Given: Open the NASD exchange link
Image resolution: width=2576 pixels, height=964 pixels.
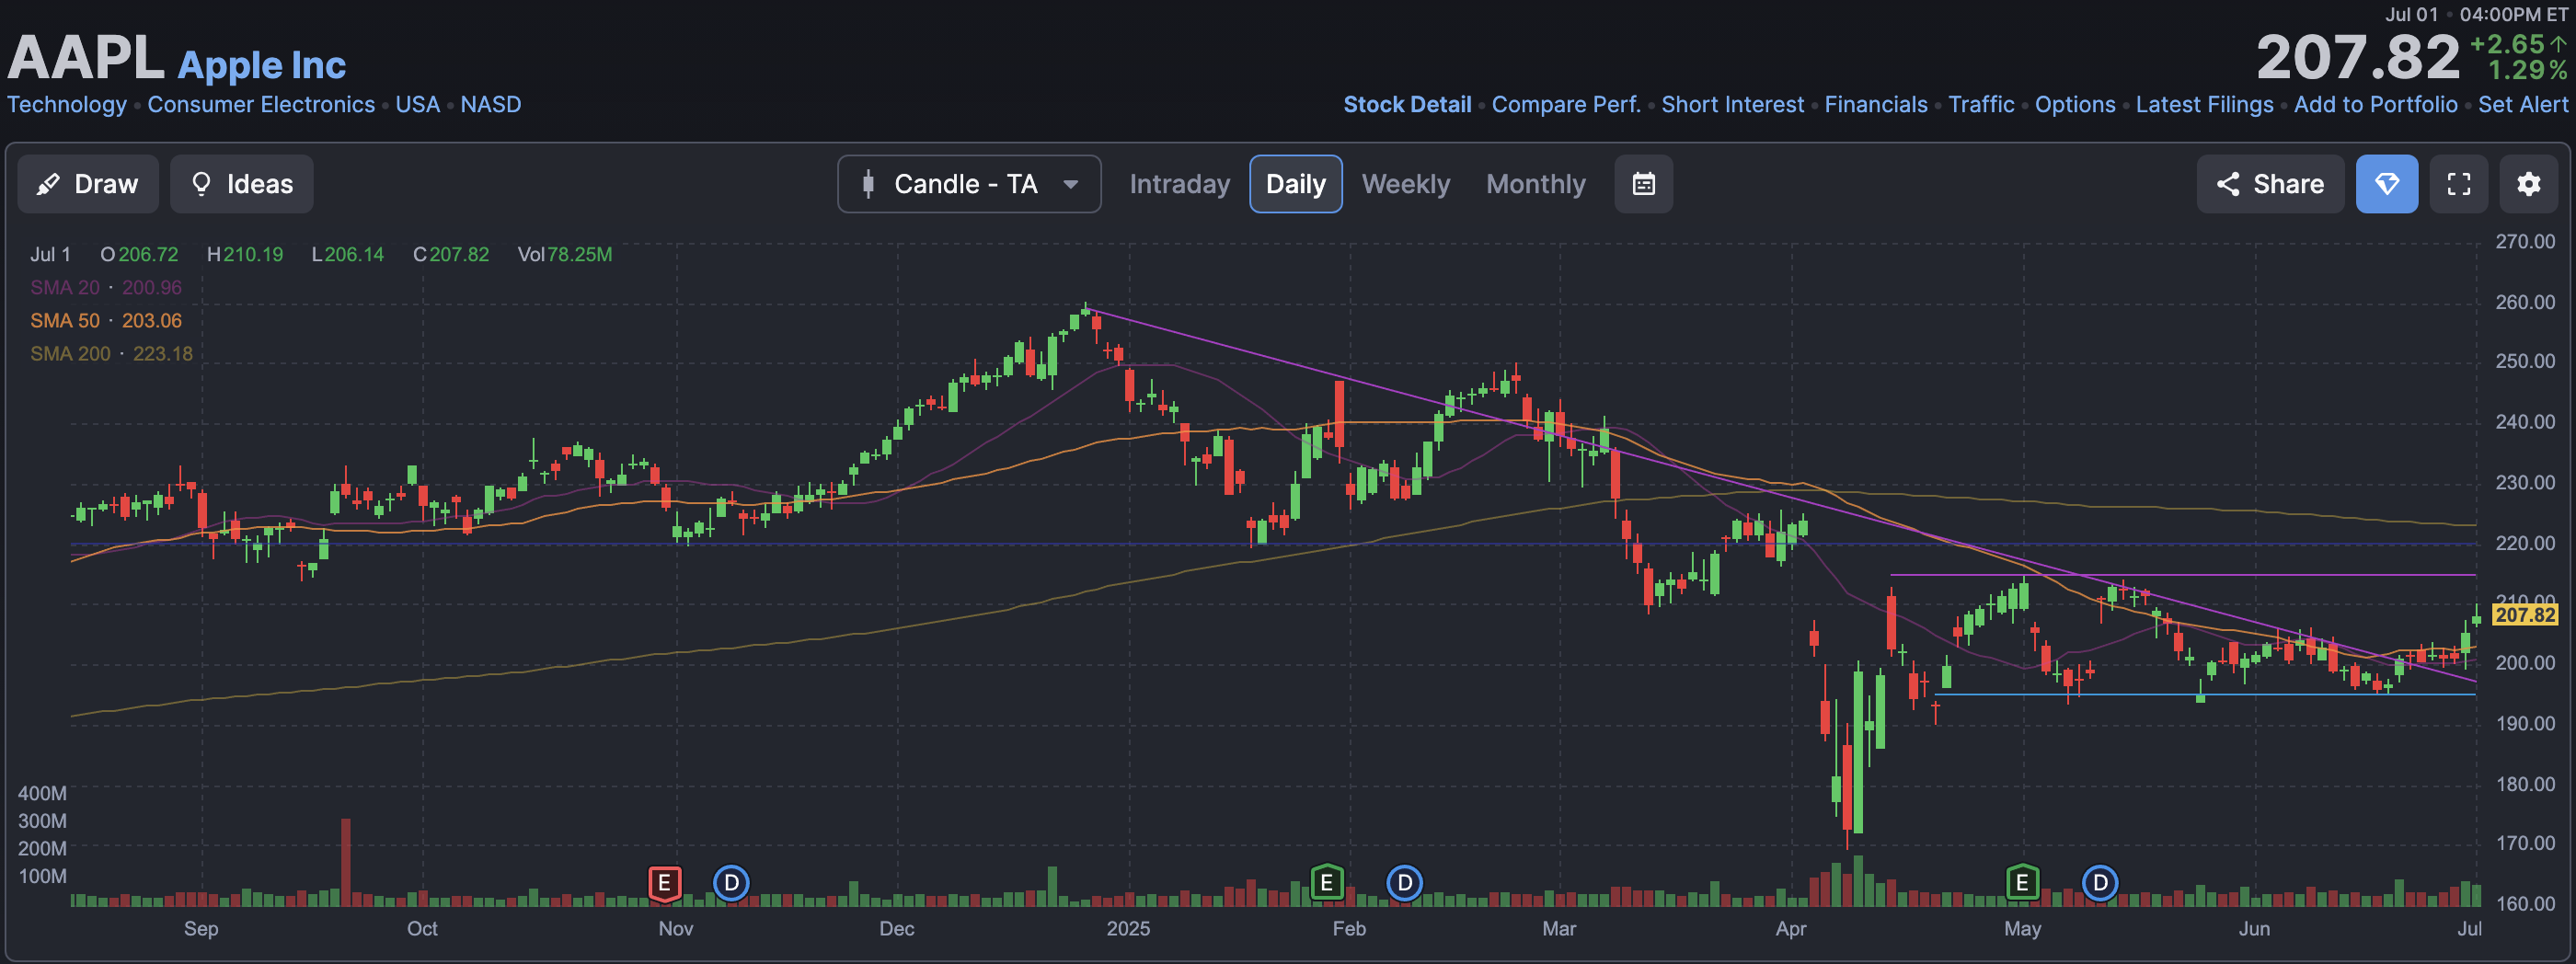Looking at the screenshot, I should [x=490, y=104].
